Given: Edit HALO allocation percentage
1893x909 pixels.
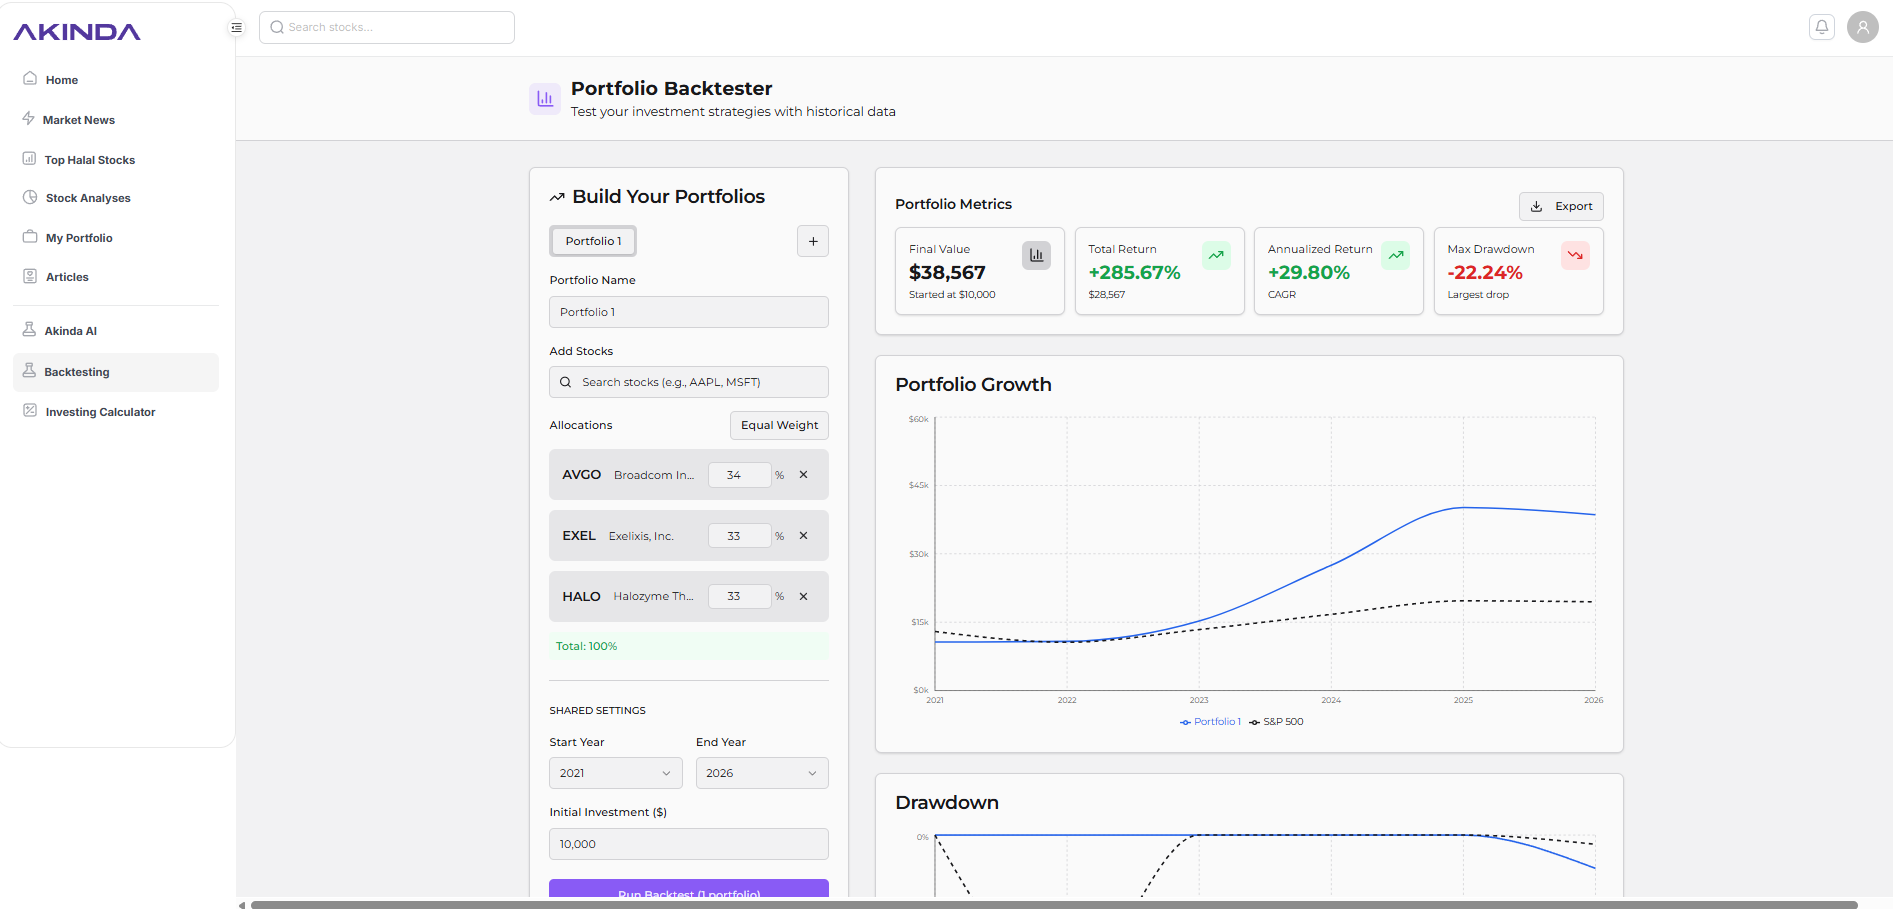Looking at the screenshot, I should click(x=739, y=596).
